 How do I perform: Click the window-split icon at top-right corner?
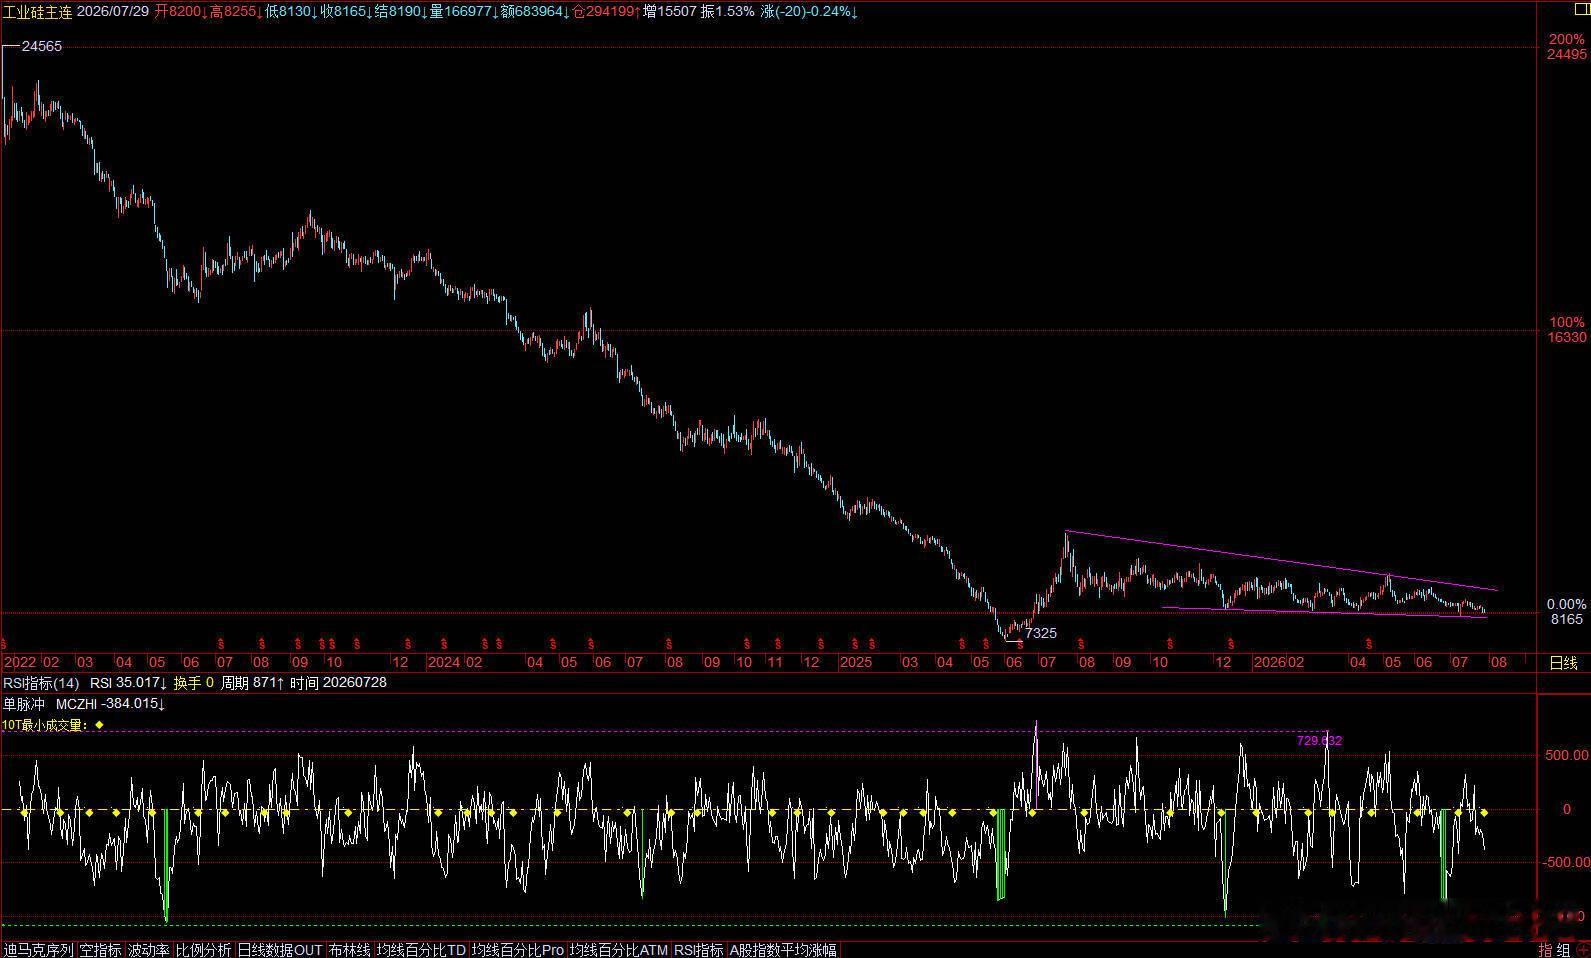[1580, 8]
